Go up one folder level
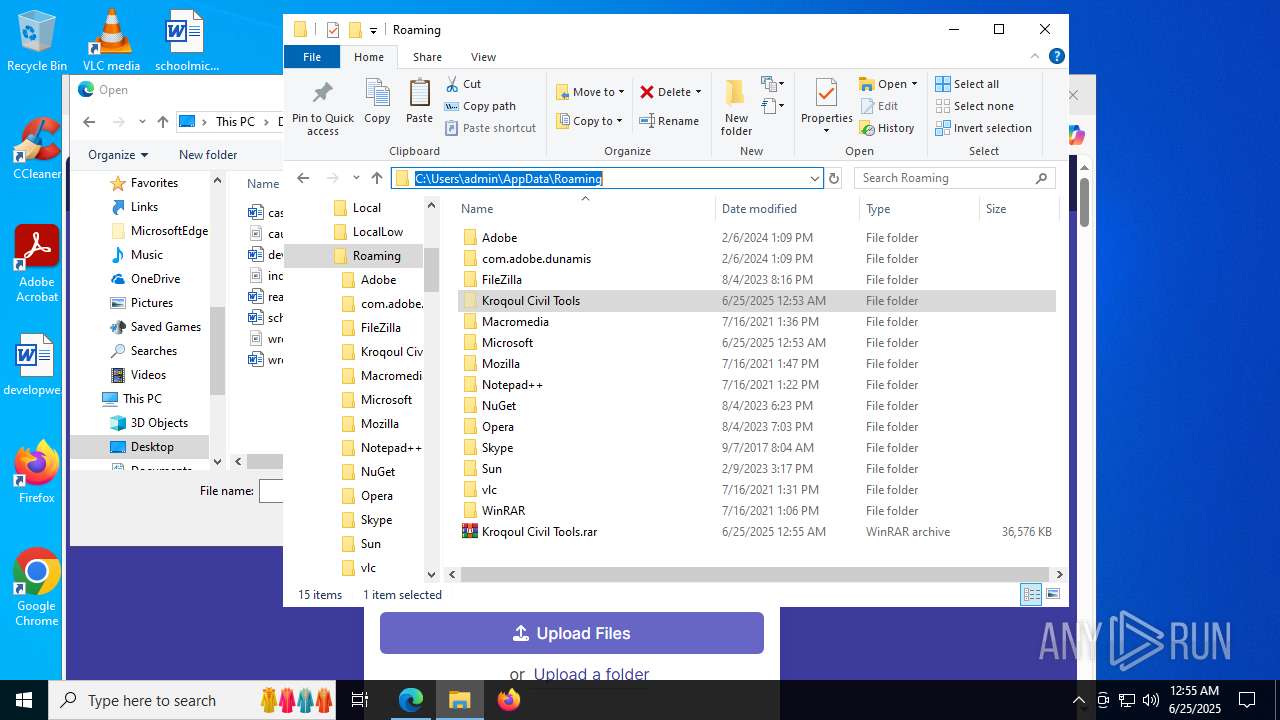 pyautogui.click(x=377, y=178)
